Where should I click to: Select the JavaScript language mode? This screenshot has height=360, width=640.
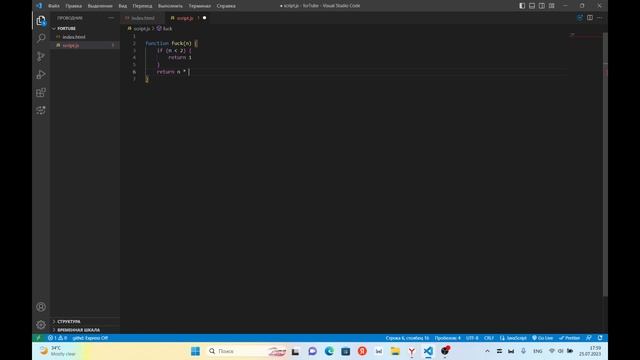coord(513,338)
